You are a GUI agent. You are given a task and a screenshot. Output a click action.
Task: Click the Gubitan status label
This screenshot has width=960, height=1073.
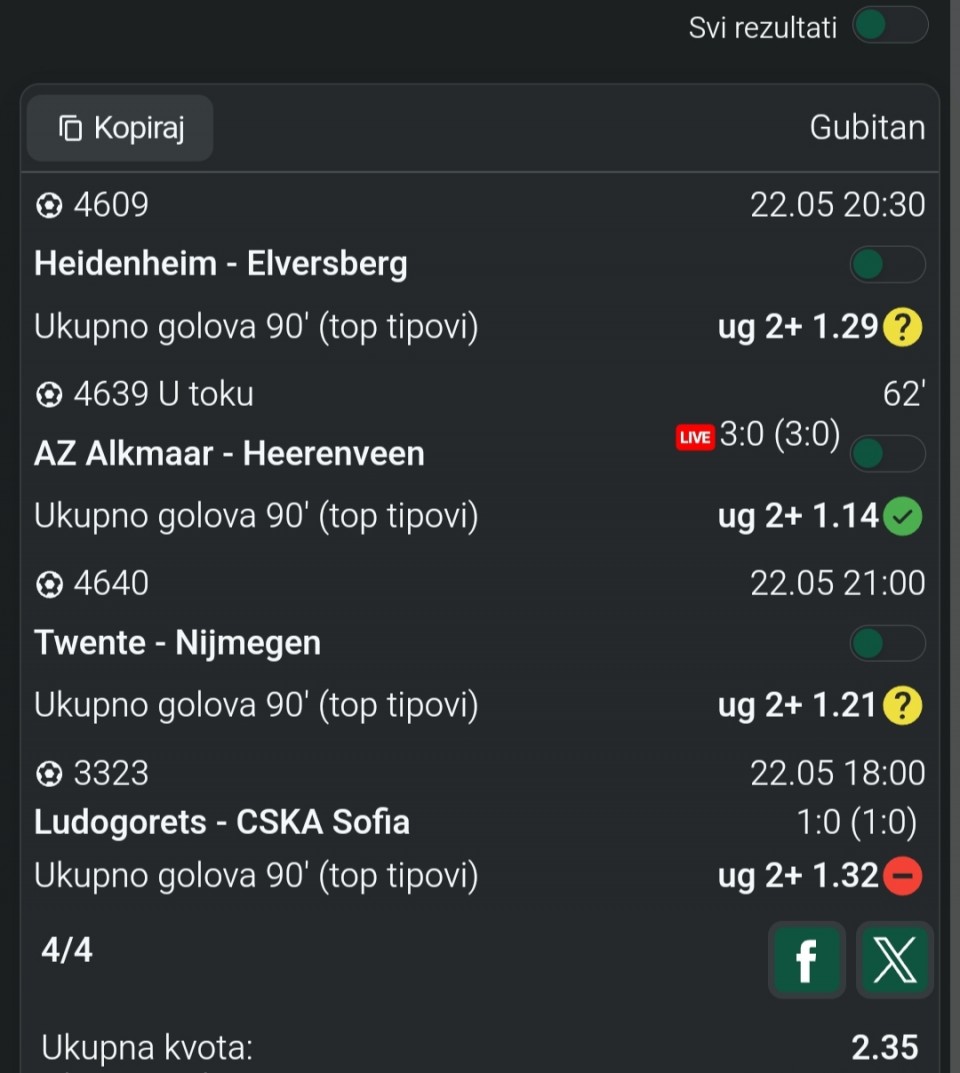coord(867,128)
